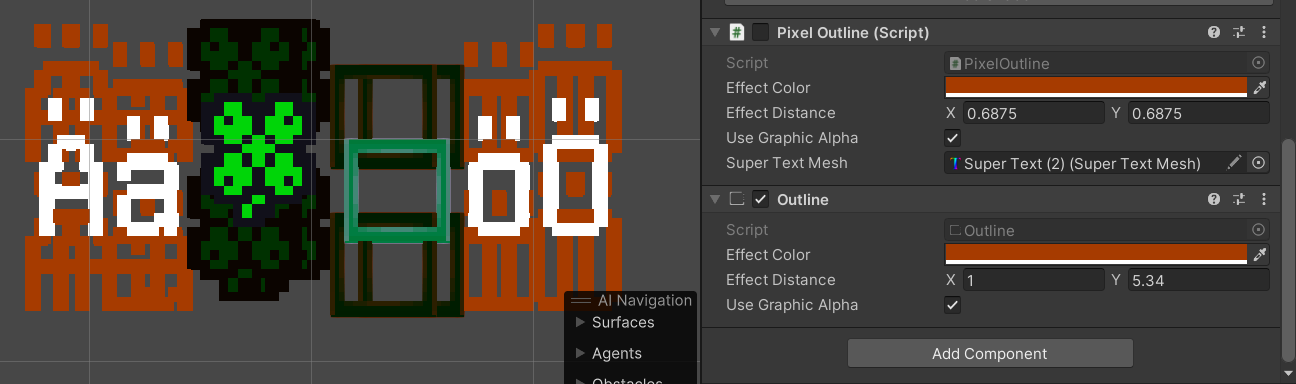Click the Outline Effect Distance Y field

1199,280
